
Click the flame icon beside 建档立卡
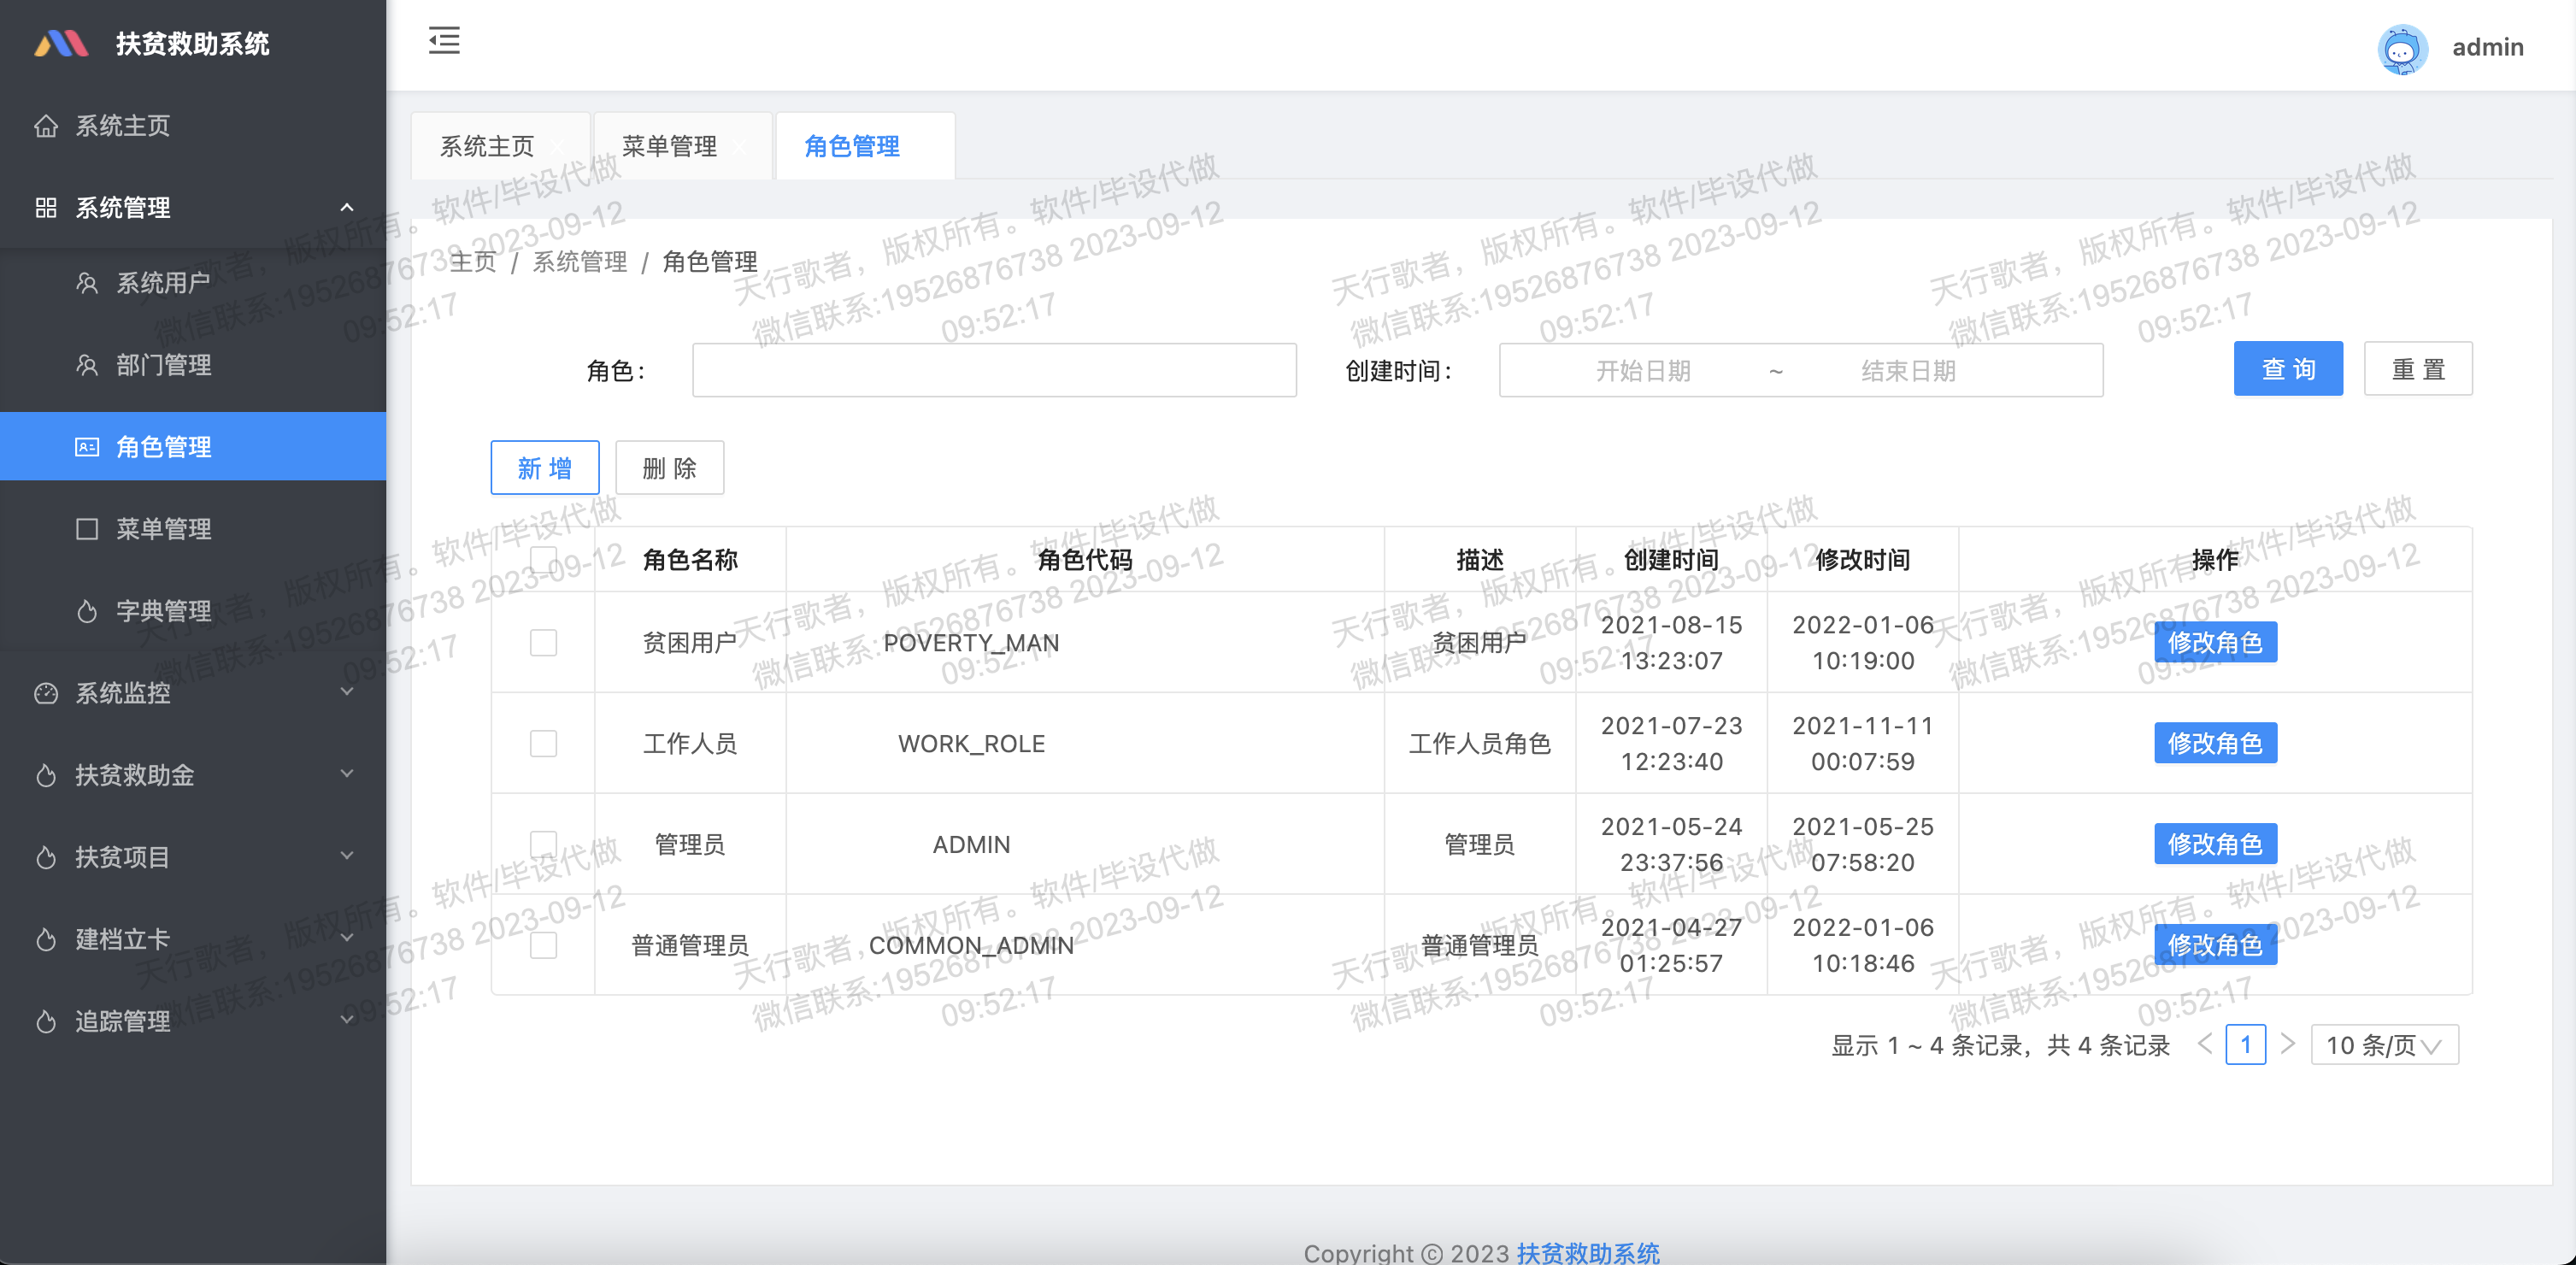46,939
